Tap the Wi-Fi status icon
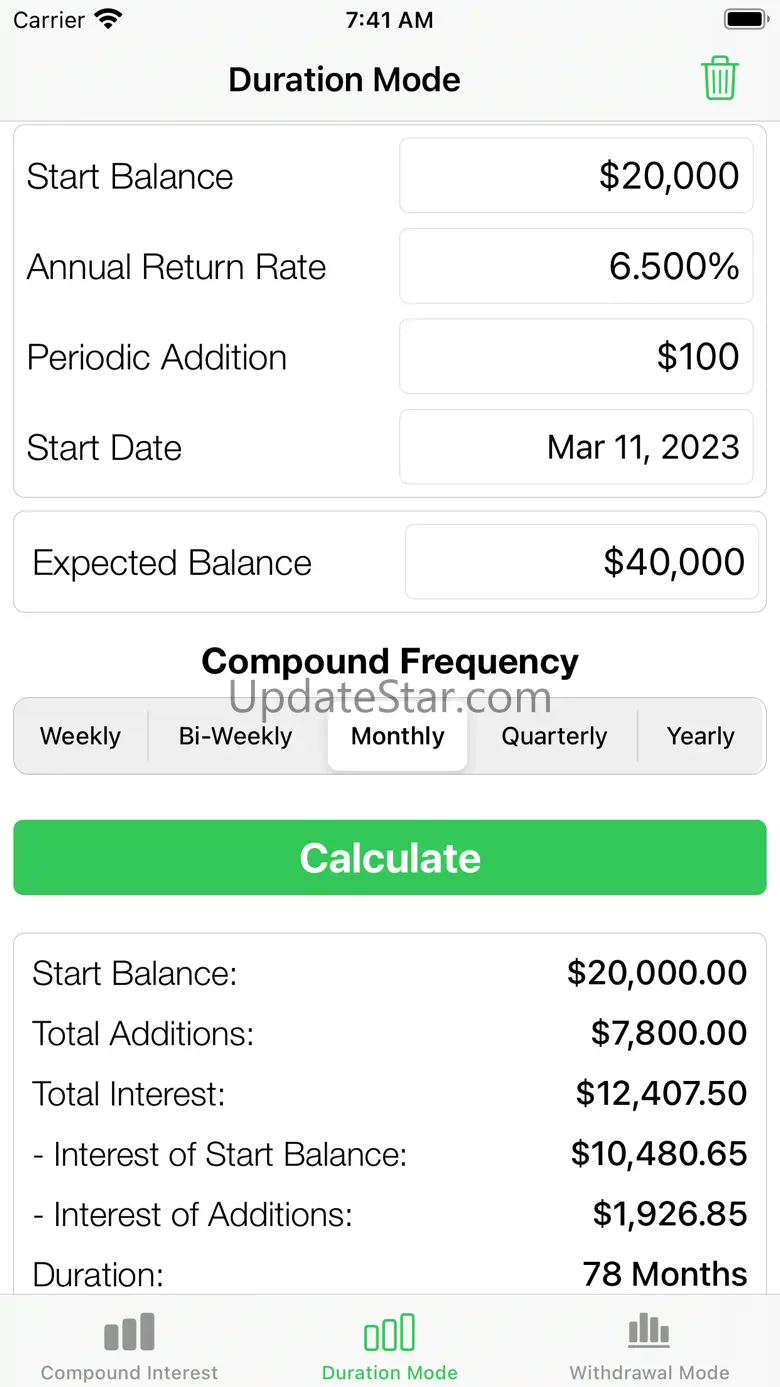 click(x=107, y=20)
